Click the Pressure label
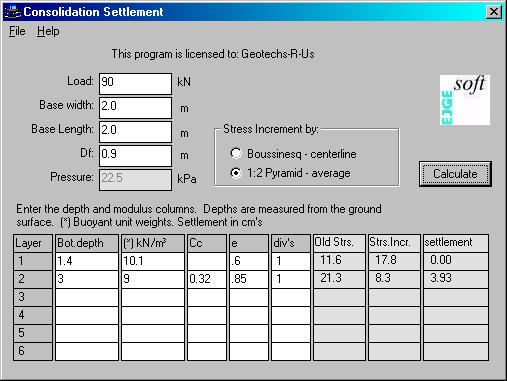 coord(72,177)
